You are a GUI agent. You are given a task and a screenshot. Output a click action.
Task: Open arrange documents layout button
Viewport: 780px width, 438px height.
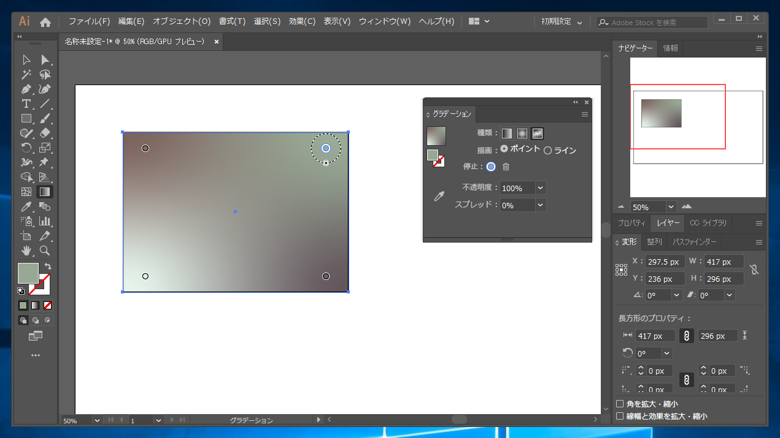(479, 21)
